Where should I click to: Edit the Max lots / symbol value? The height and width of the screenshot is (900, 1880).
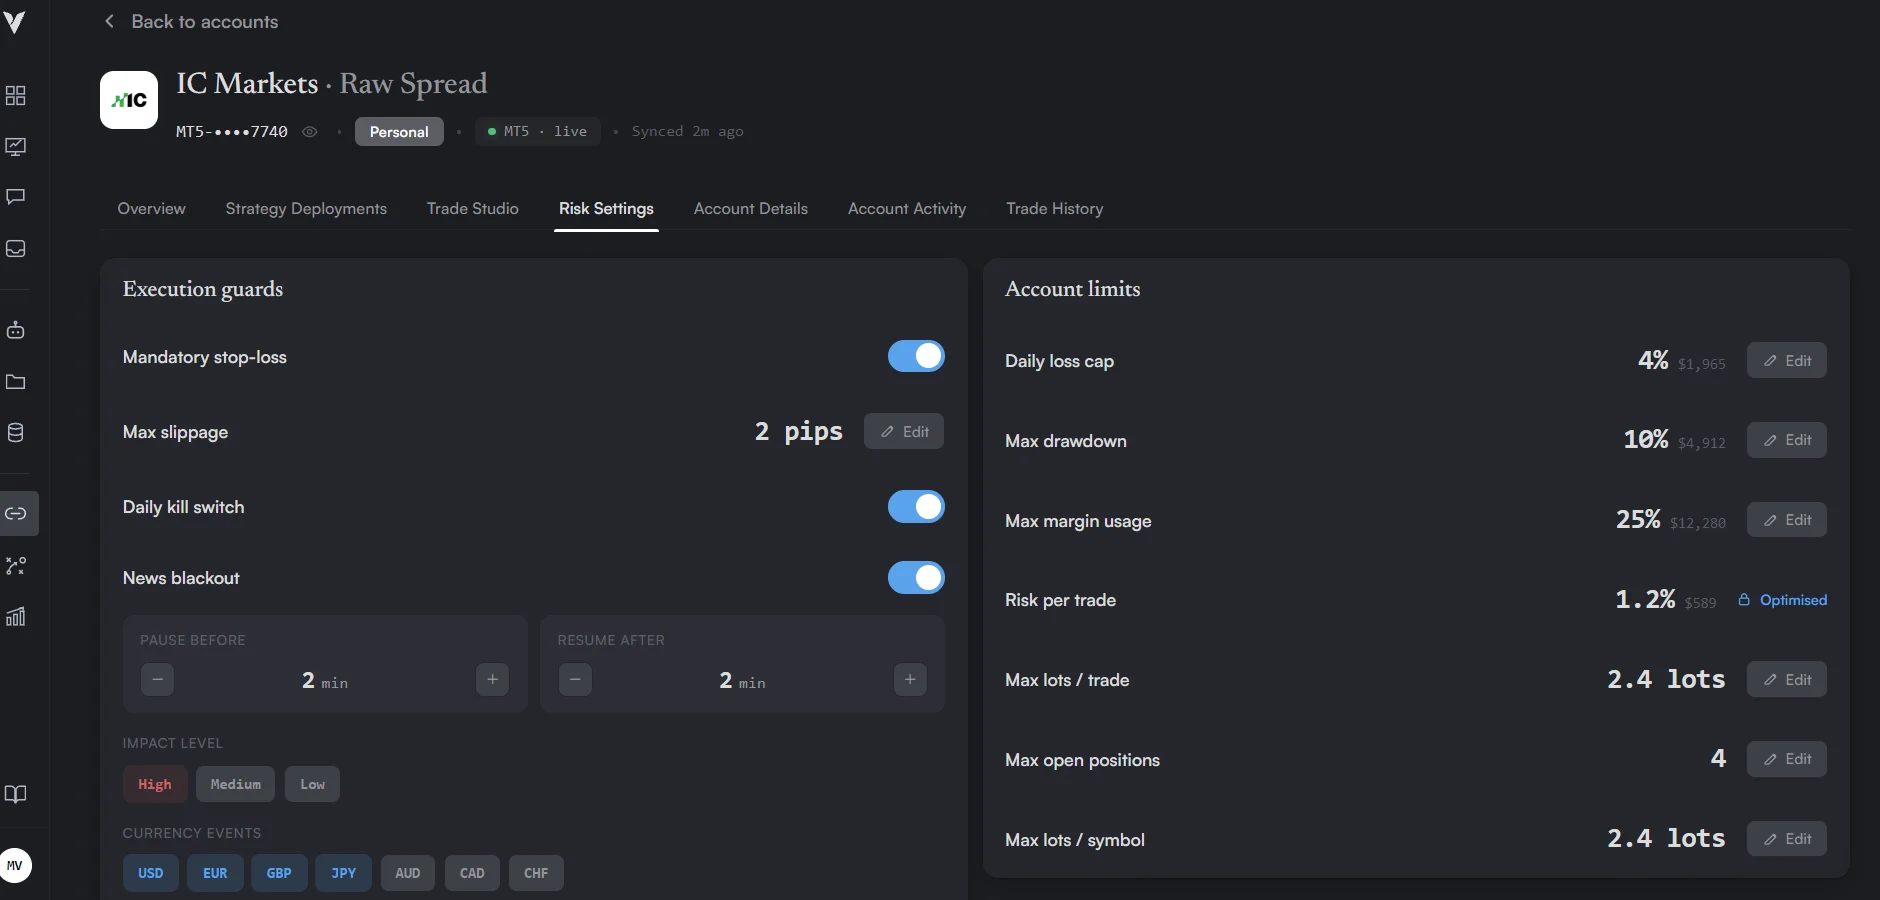click(1787, 839)
